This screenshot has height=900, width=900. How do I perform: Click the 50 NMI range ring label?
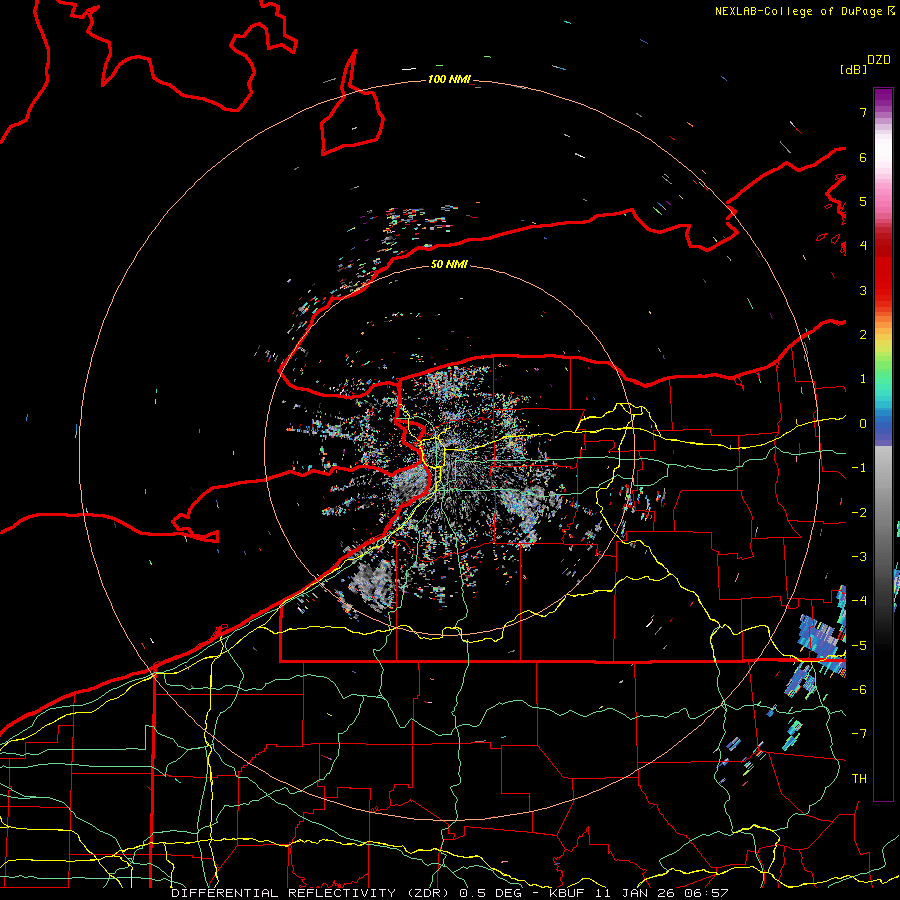[x=449, y=264]
